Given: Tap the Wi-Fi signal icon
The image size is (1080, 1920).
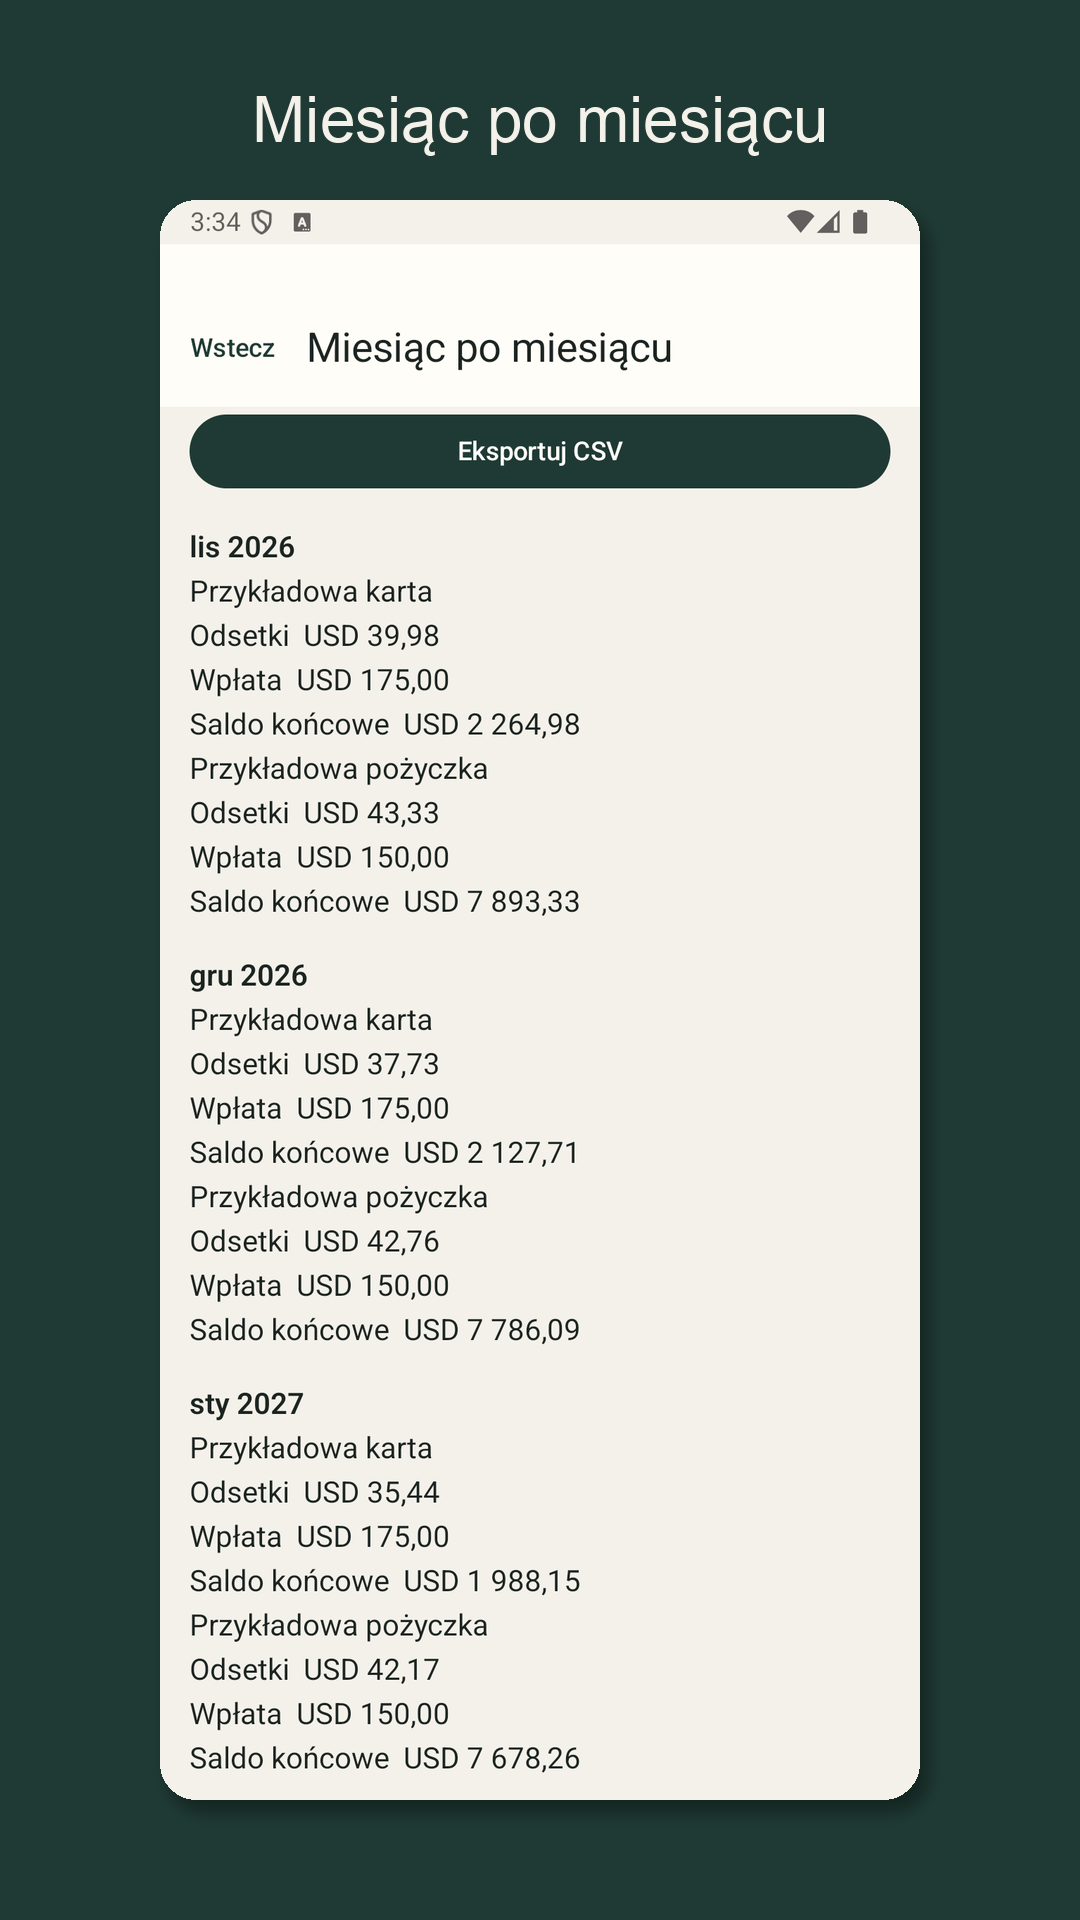Looking at the screenshot, I should [x=800, y=221].
